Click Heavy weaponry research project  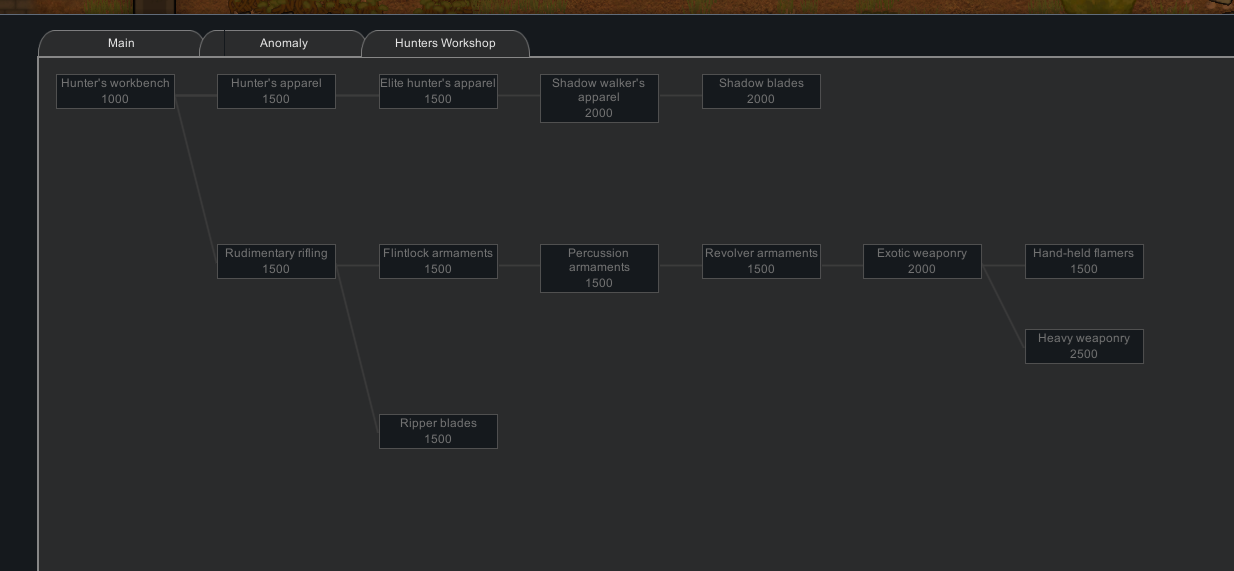click(1084, 346)
